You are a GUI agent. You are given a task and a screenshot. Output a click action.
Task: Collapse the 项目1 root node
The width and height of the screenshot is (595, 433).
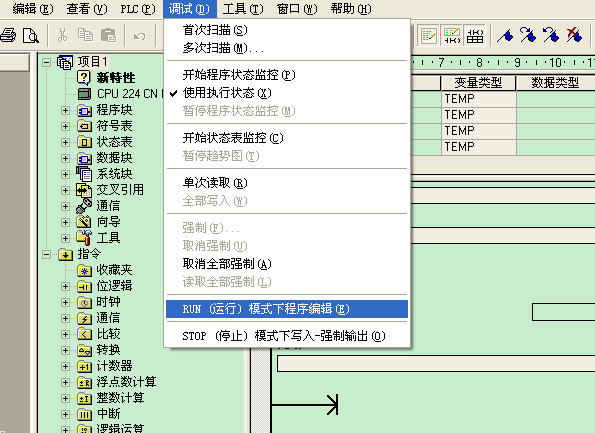pyautogui.click(x=46, y=62)
